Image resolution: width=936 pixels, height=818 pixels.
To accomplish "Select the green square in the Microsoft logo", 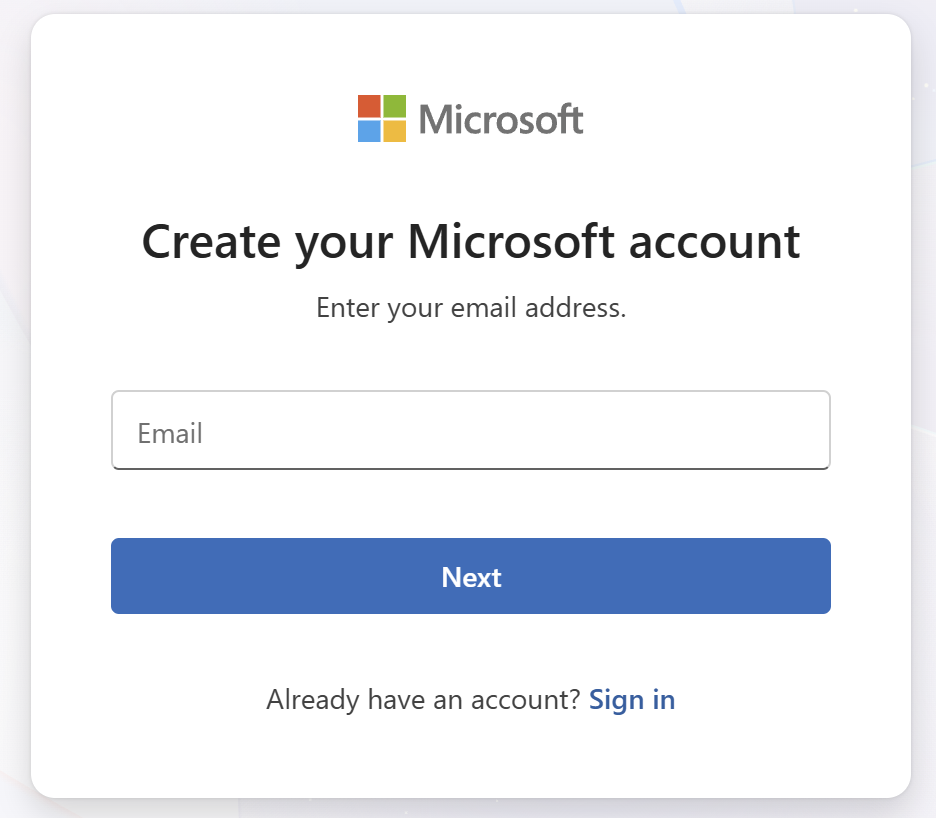I will (392, 106).
